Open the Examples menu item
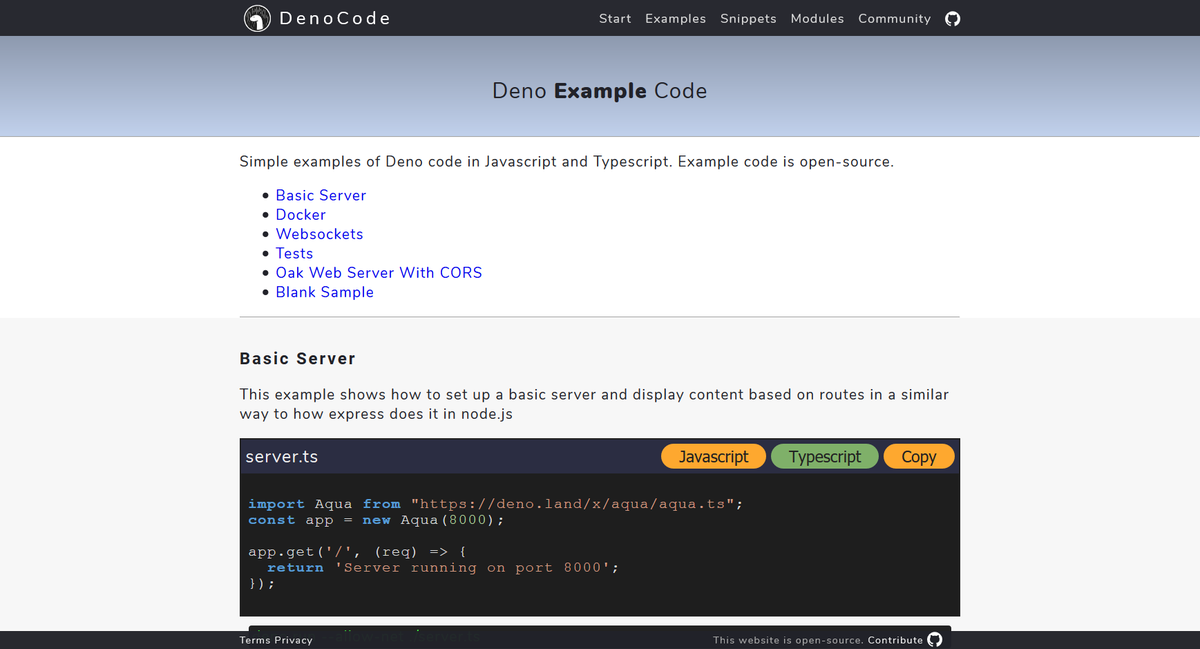Image resolution: width=1200 pixels, height=649 pixels. [x=675, y=18]
